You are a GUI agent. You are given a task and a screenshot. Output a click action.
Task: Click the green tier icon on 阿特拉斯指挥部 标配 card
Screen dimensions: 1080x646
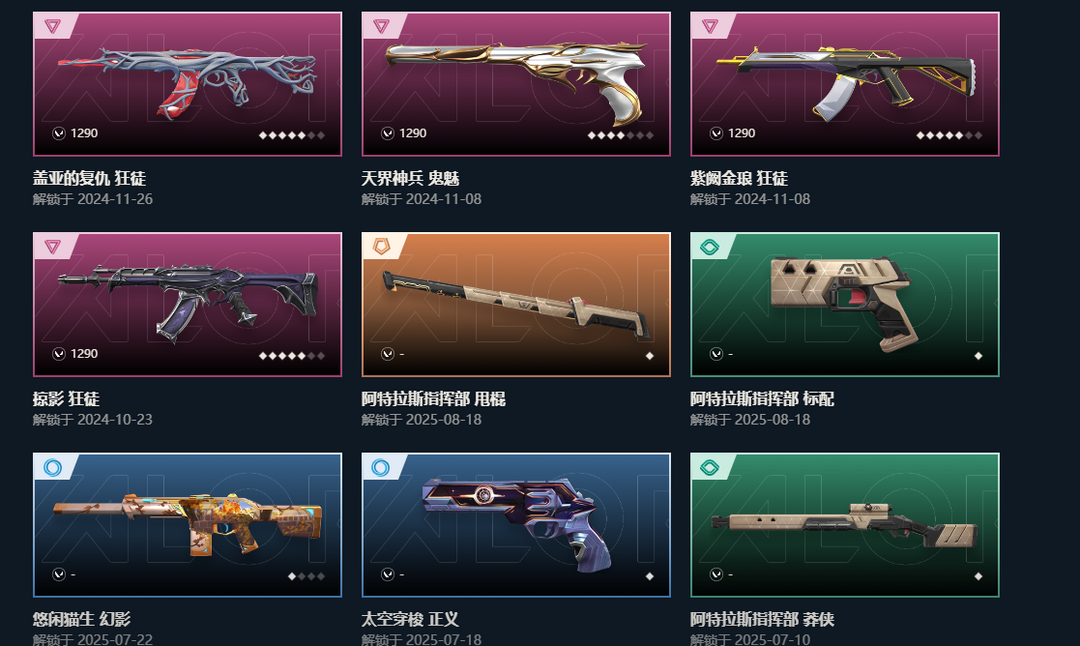tap(710, 247)
